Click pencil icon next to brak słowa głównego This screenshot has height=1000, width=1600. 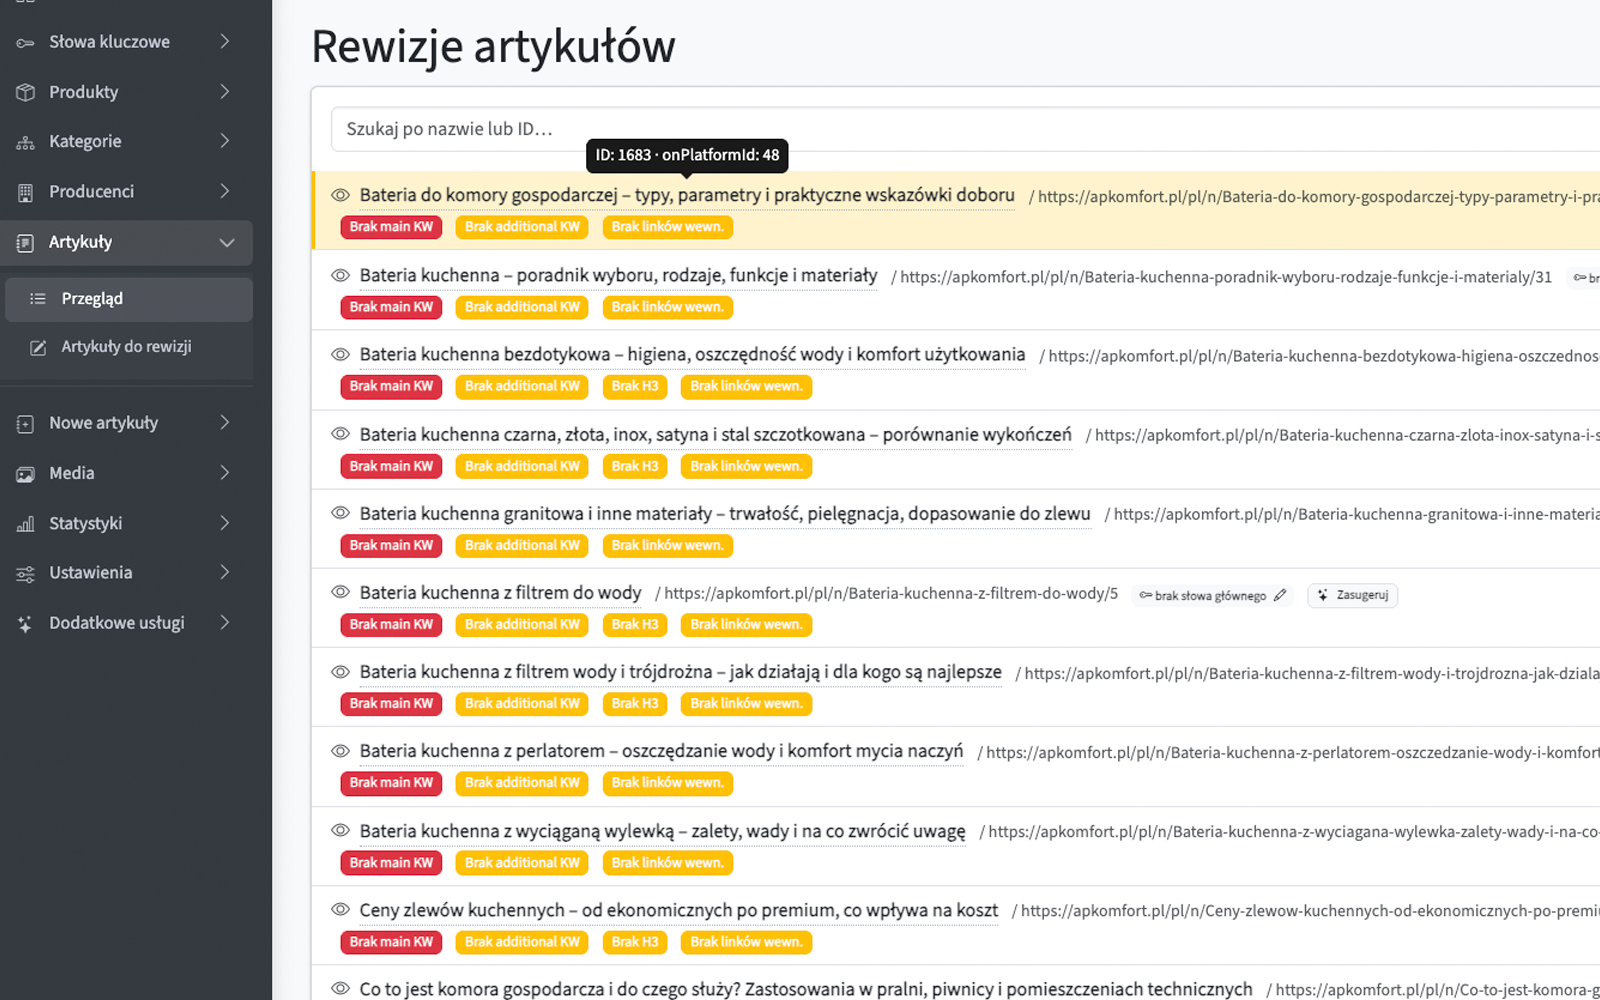[x=1280, y=595]
